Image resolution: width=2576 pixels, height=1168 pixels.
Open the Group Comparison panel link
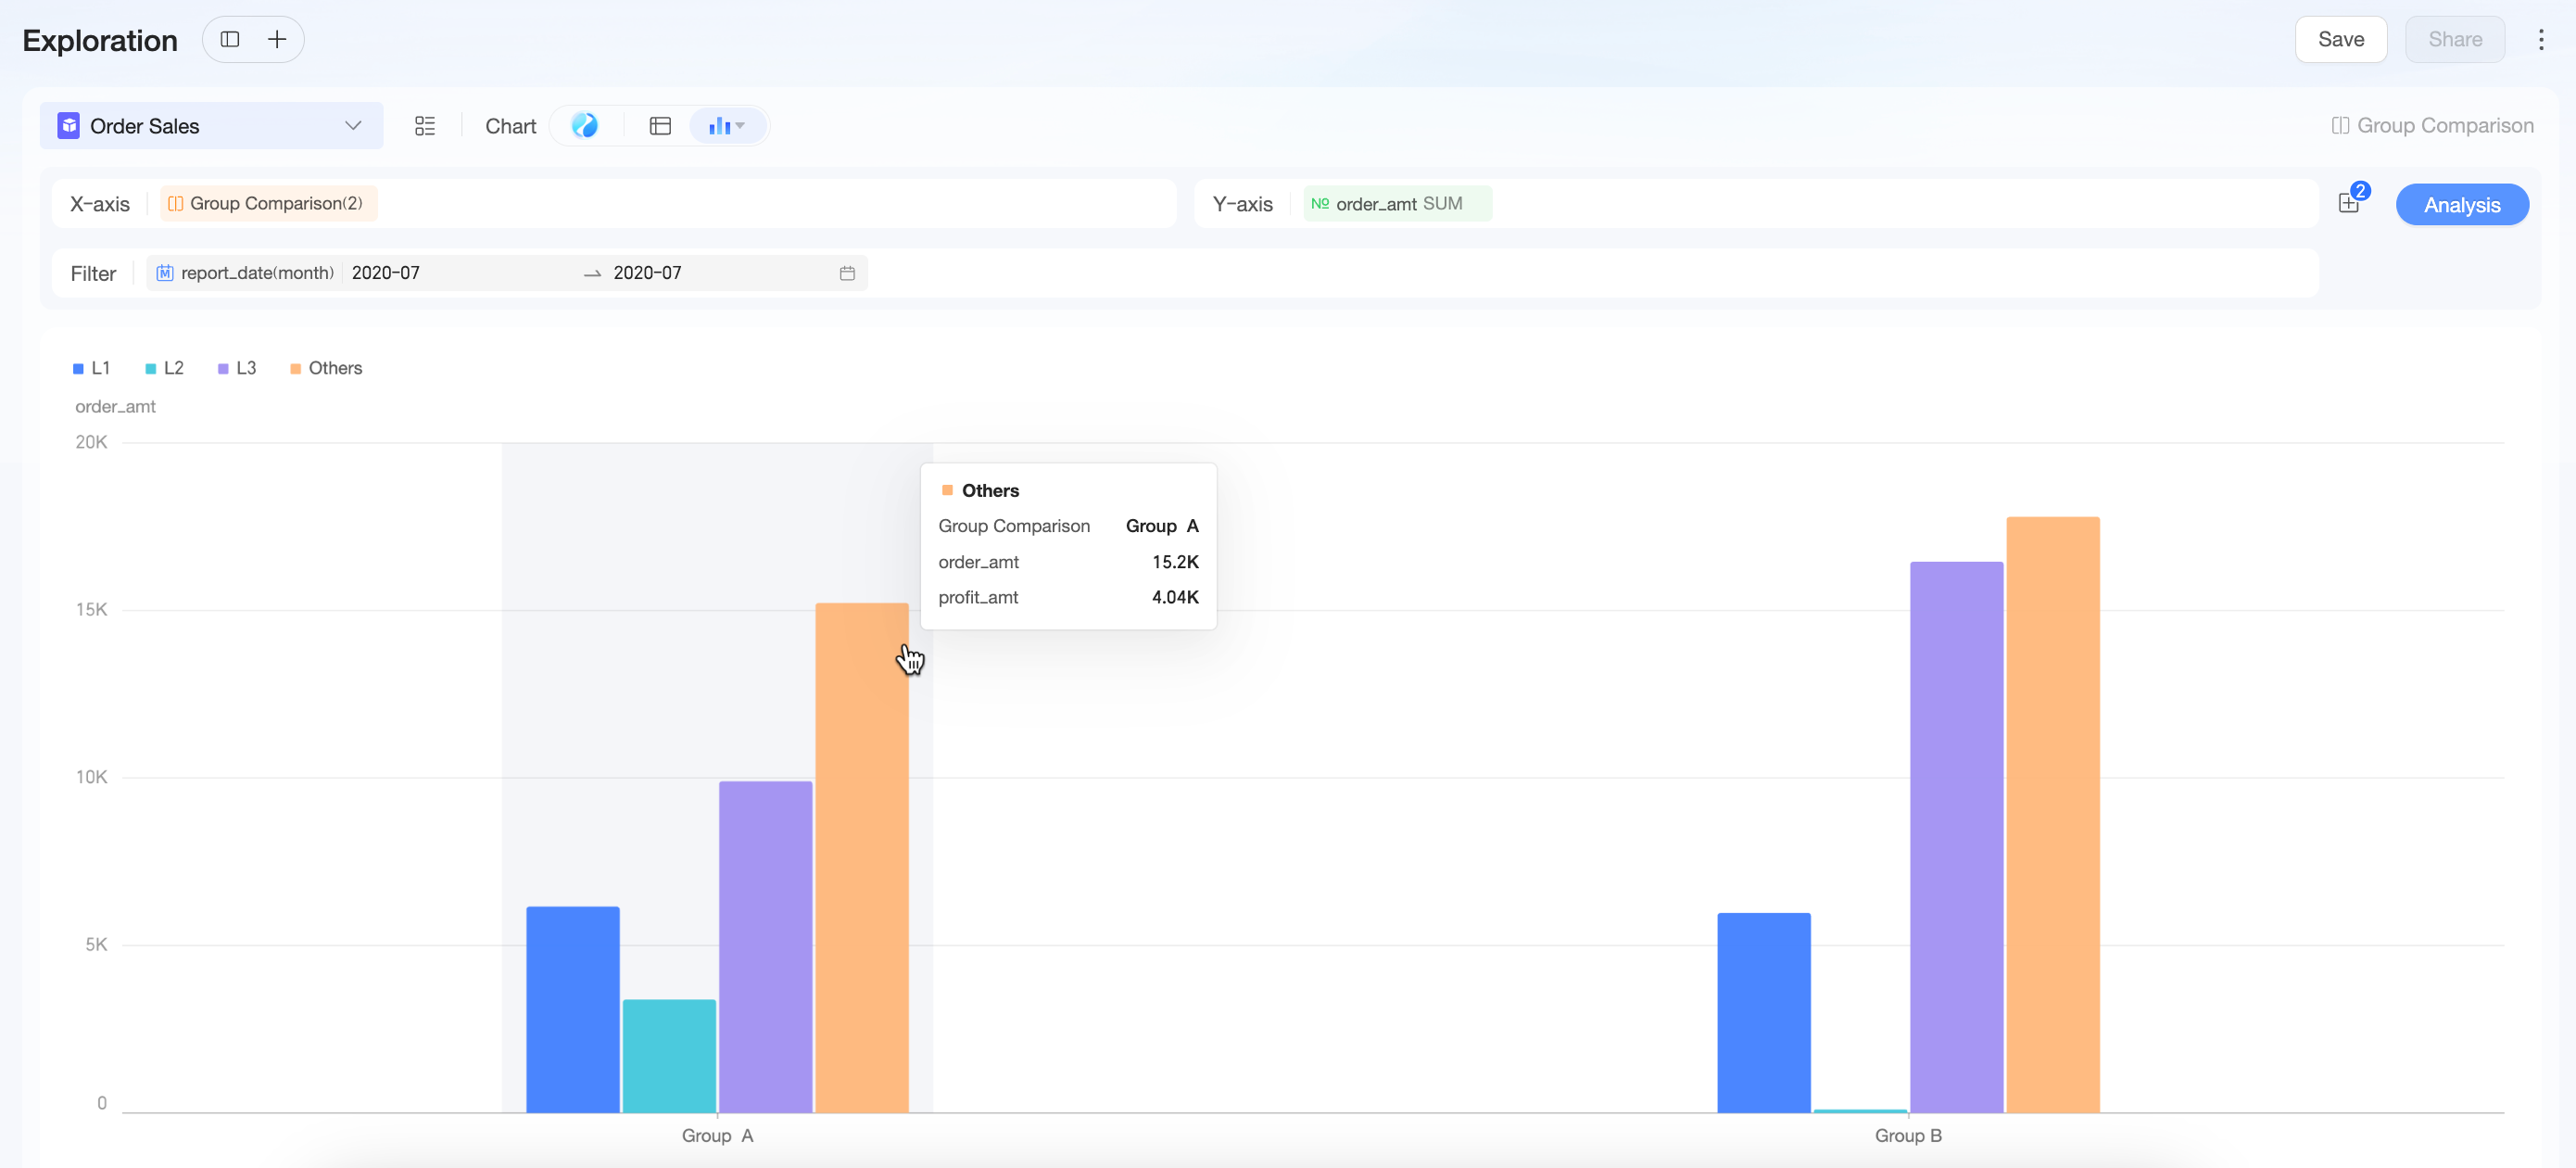pos(2432,126)
